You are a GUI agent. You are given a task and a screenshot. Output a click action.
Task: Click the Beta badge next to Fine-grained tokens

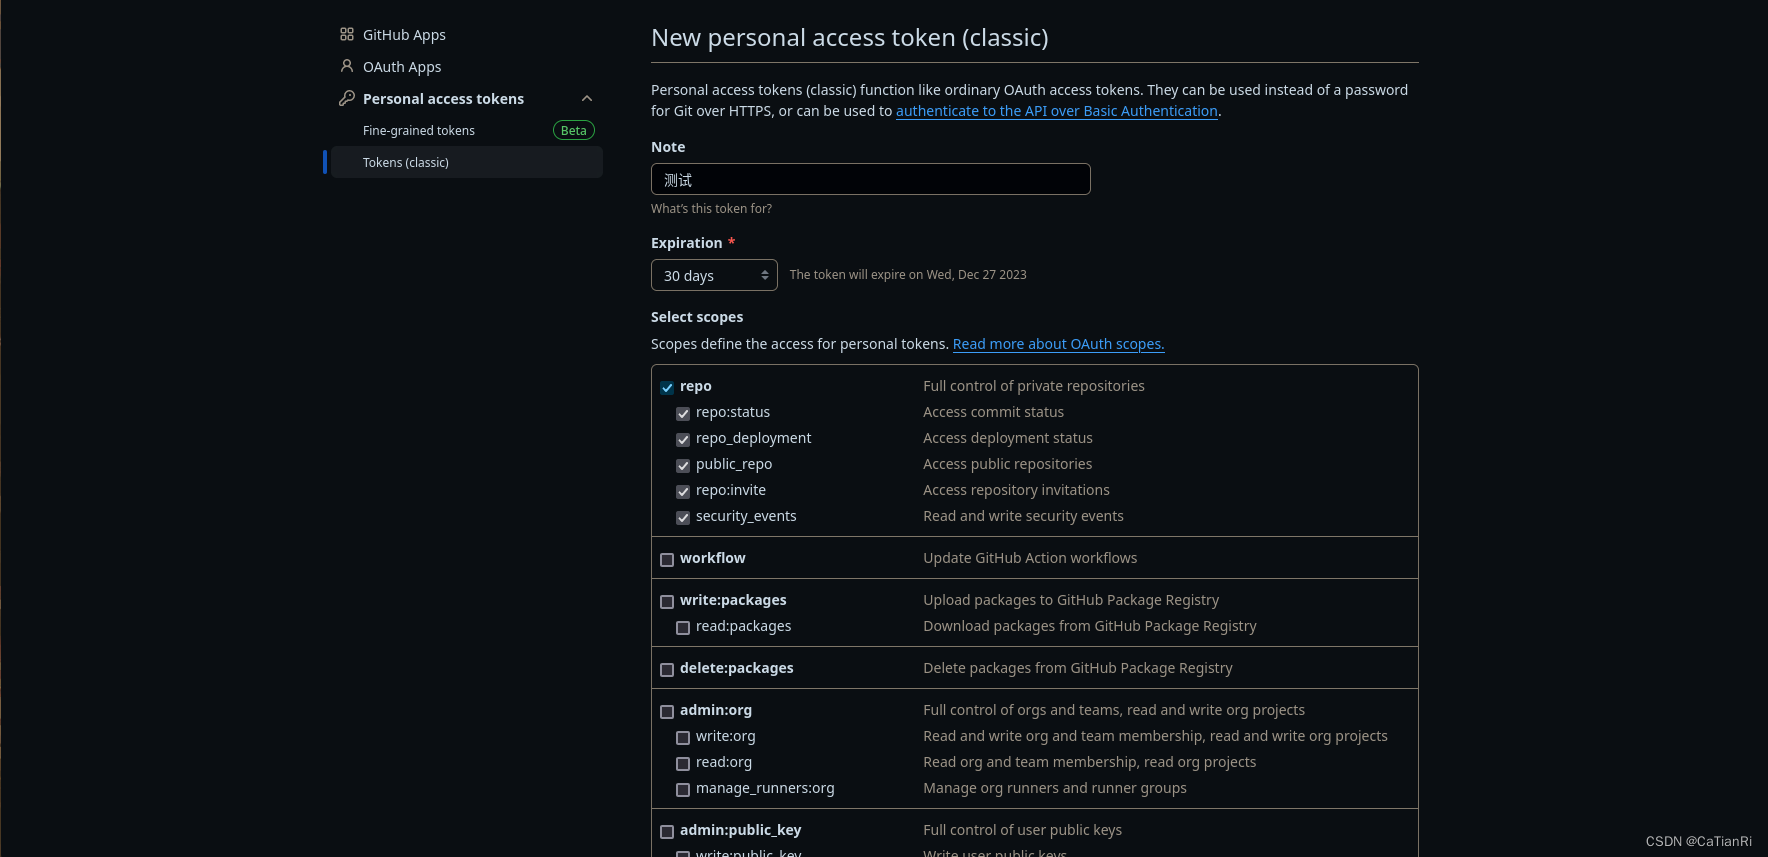[x=574, y=130]
